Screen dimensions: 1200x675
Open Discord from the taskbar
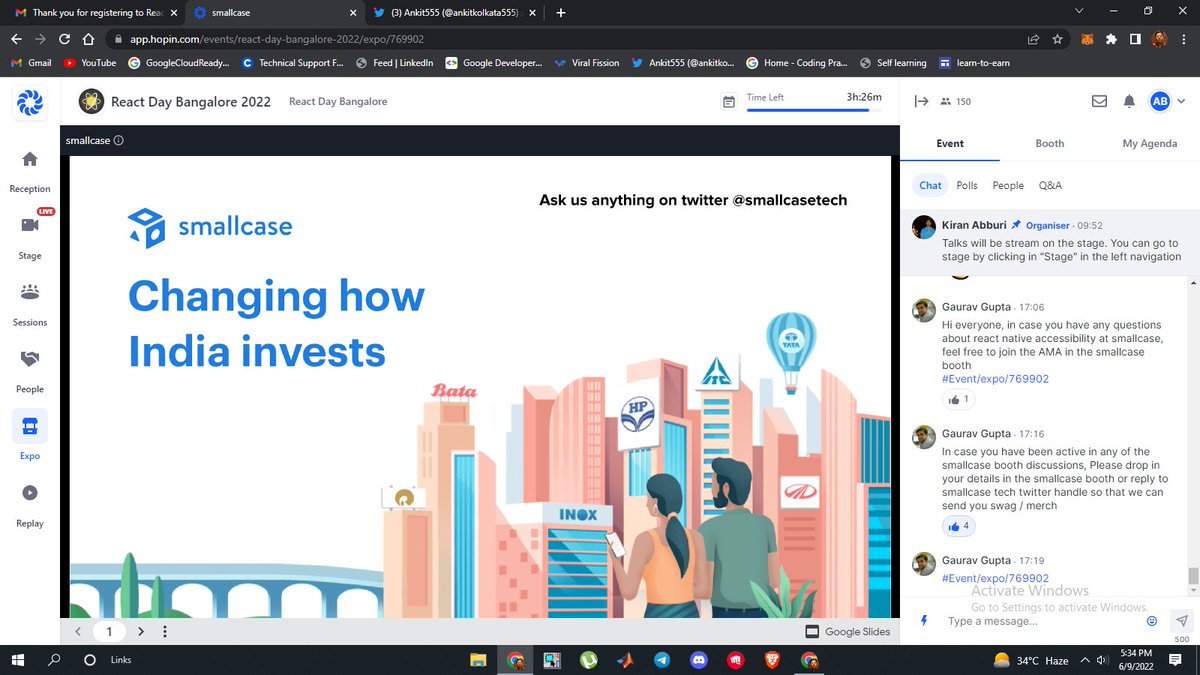point(699,660)
